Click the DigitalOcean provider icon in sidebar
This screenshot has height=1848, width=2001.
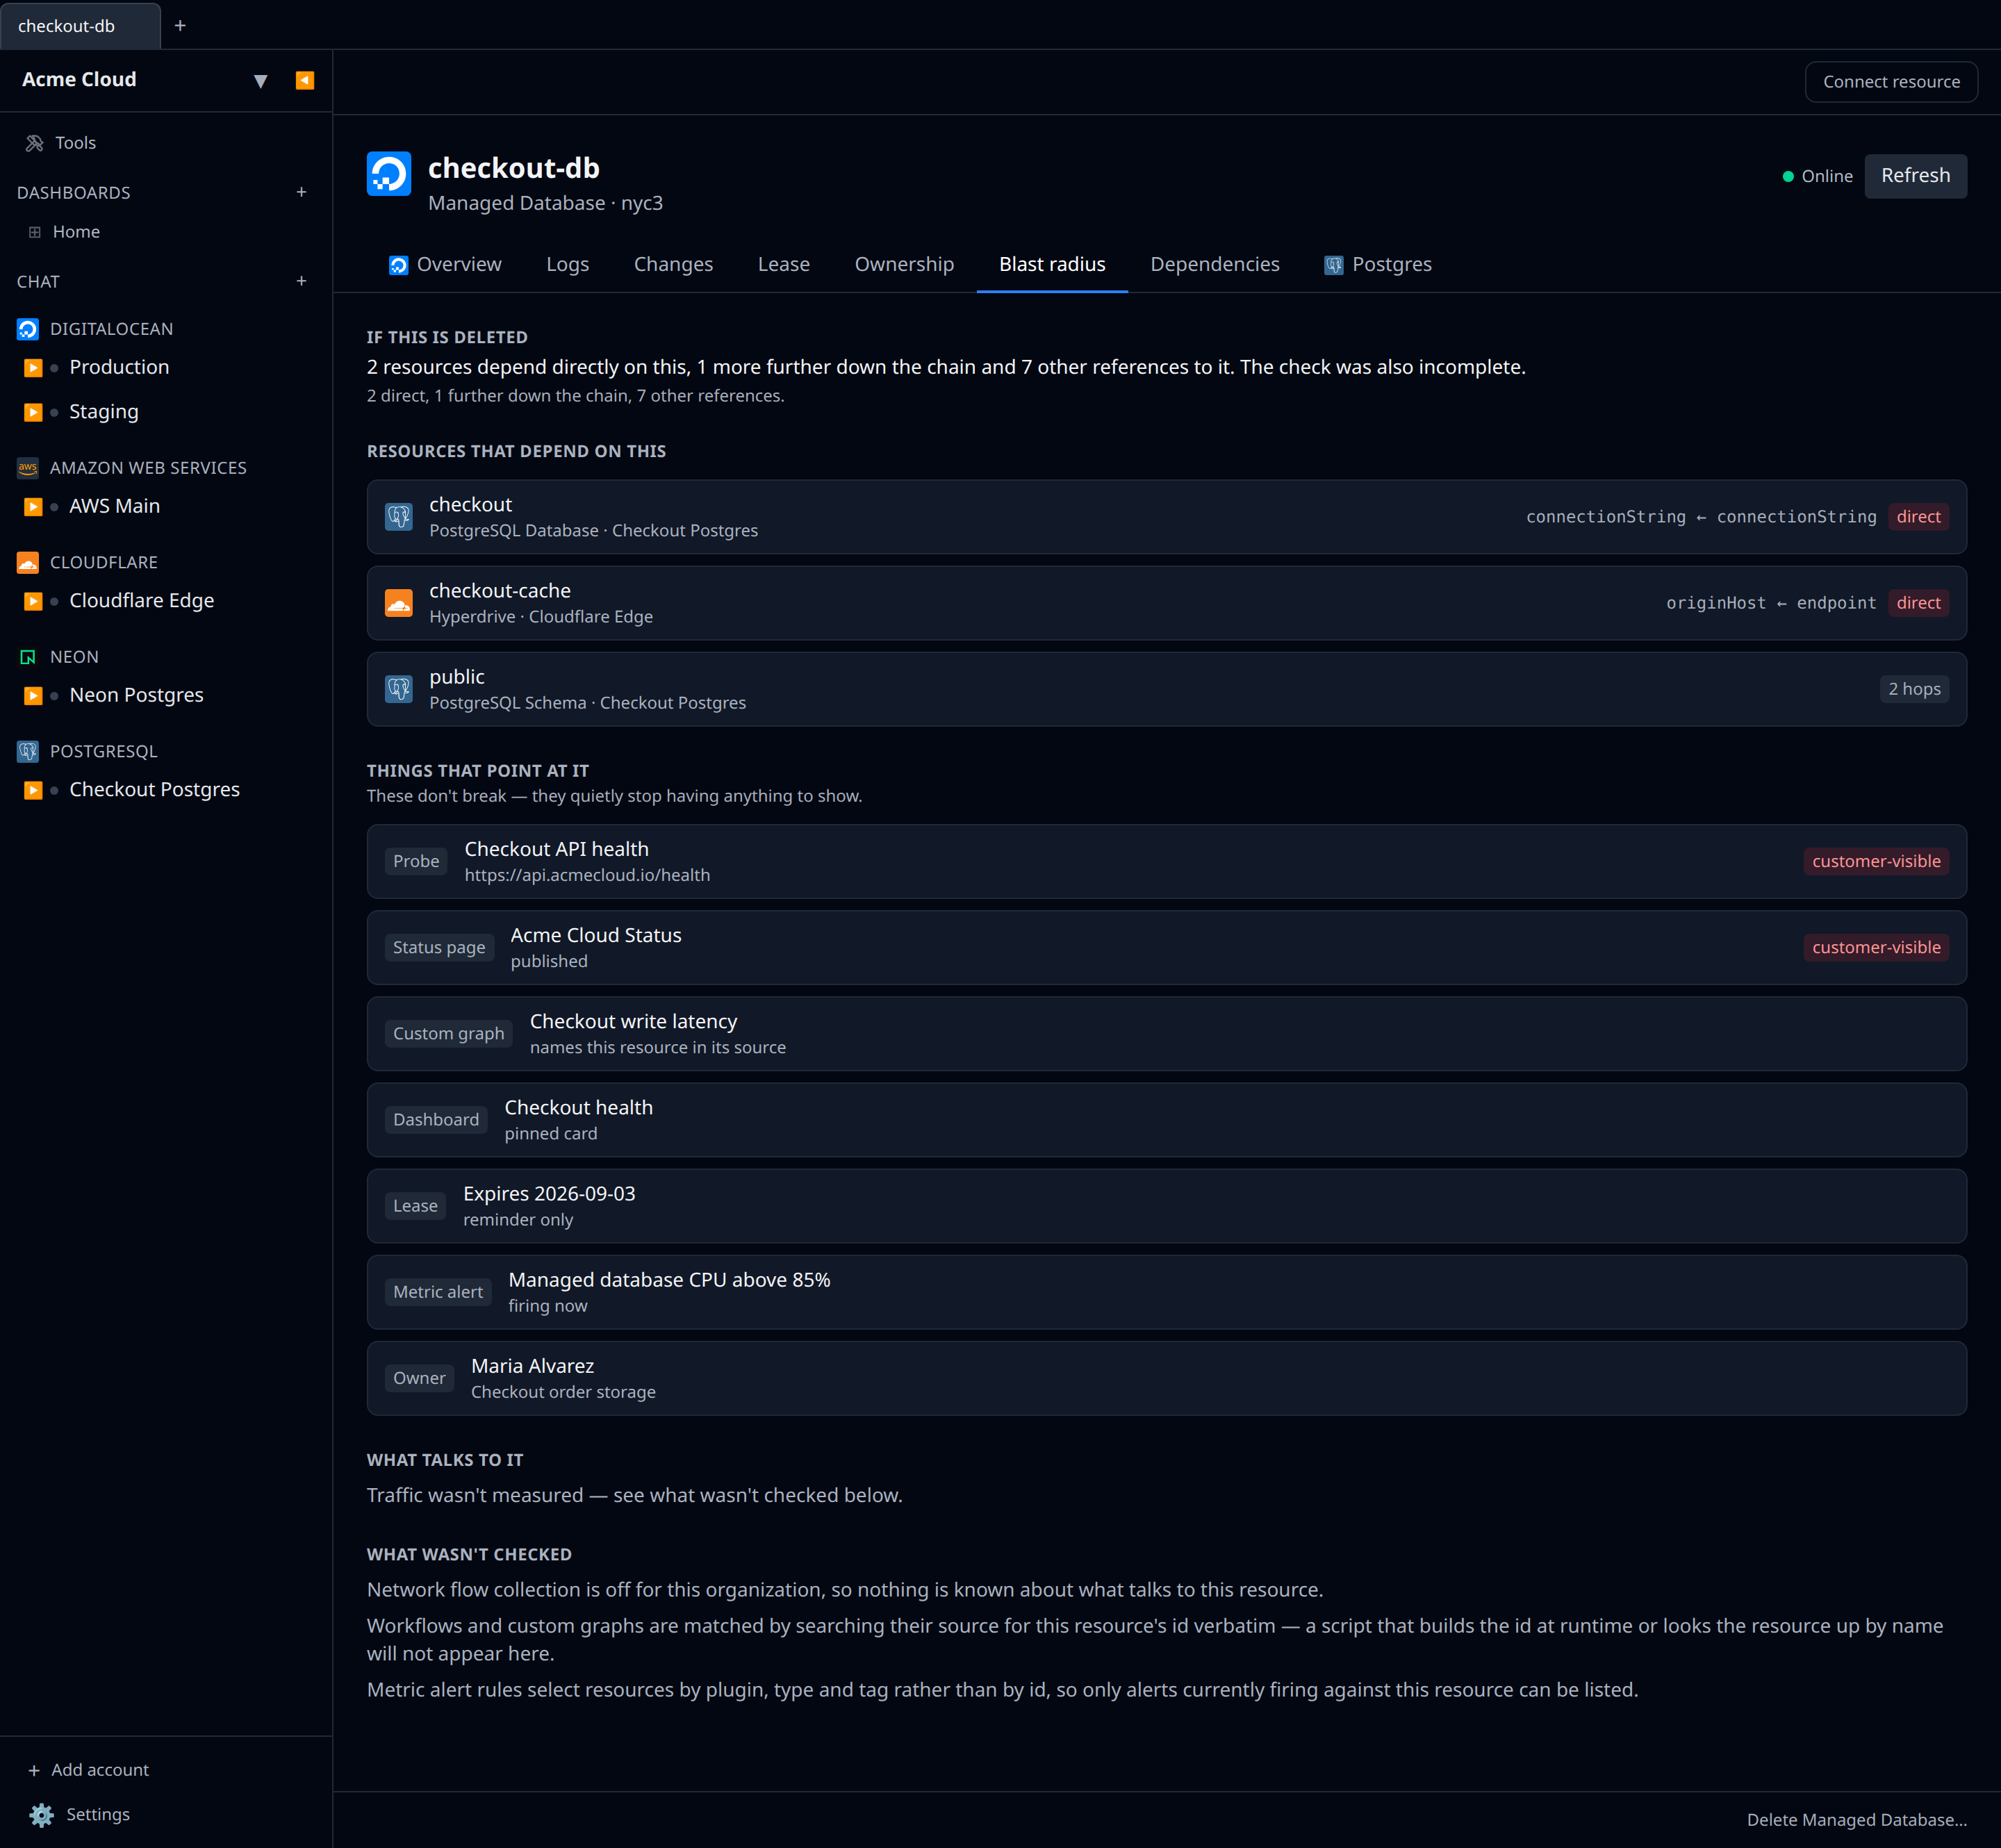coord(28,329)
